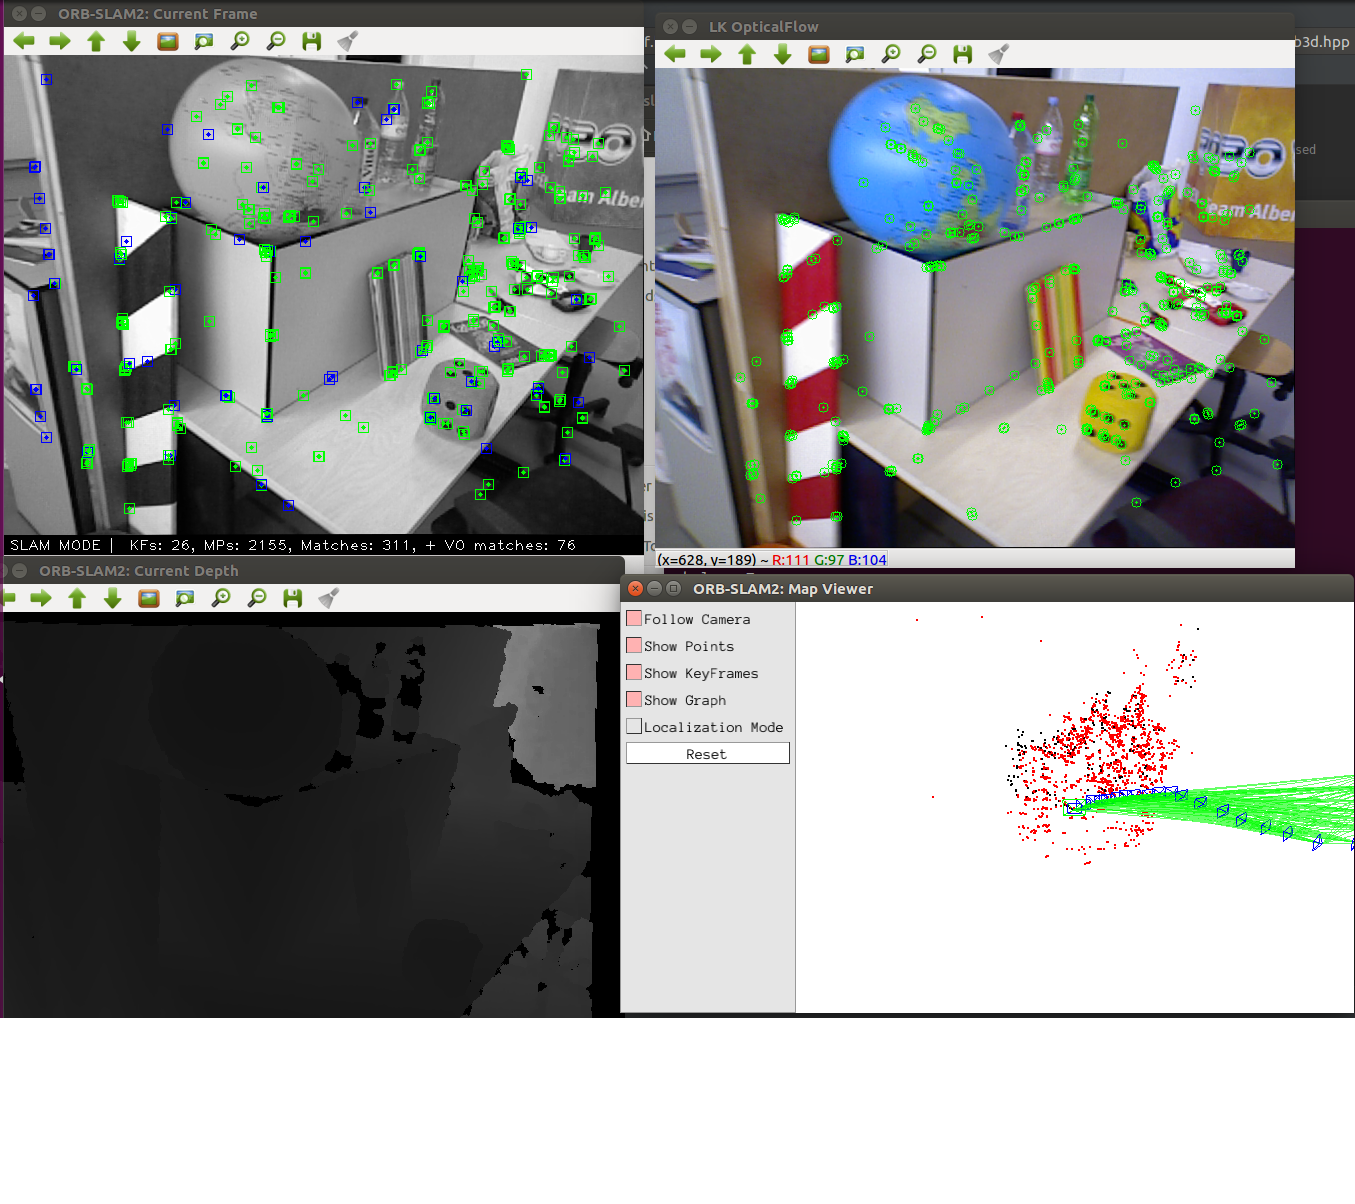Fit image to Current Depth window
This screenshot has width=1355, height=1204.
pos(185,598)
